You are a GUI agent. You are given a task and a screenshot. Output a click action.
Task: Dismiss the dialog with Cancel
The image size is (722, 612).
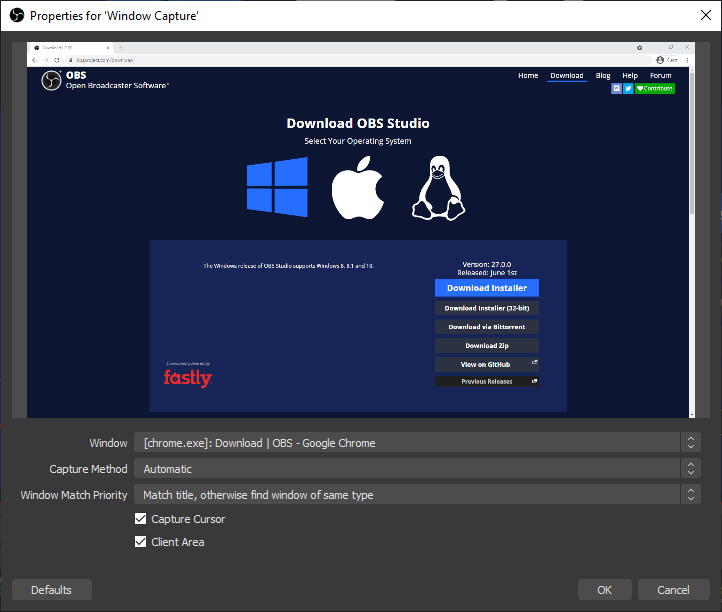click(673, 590)
